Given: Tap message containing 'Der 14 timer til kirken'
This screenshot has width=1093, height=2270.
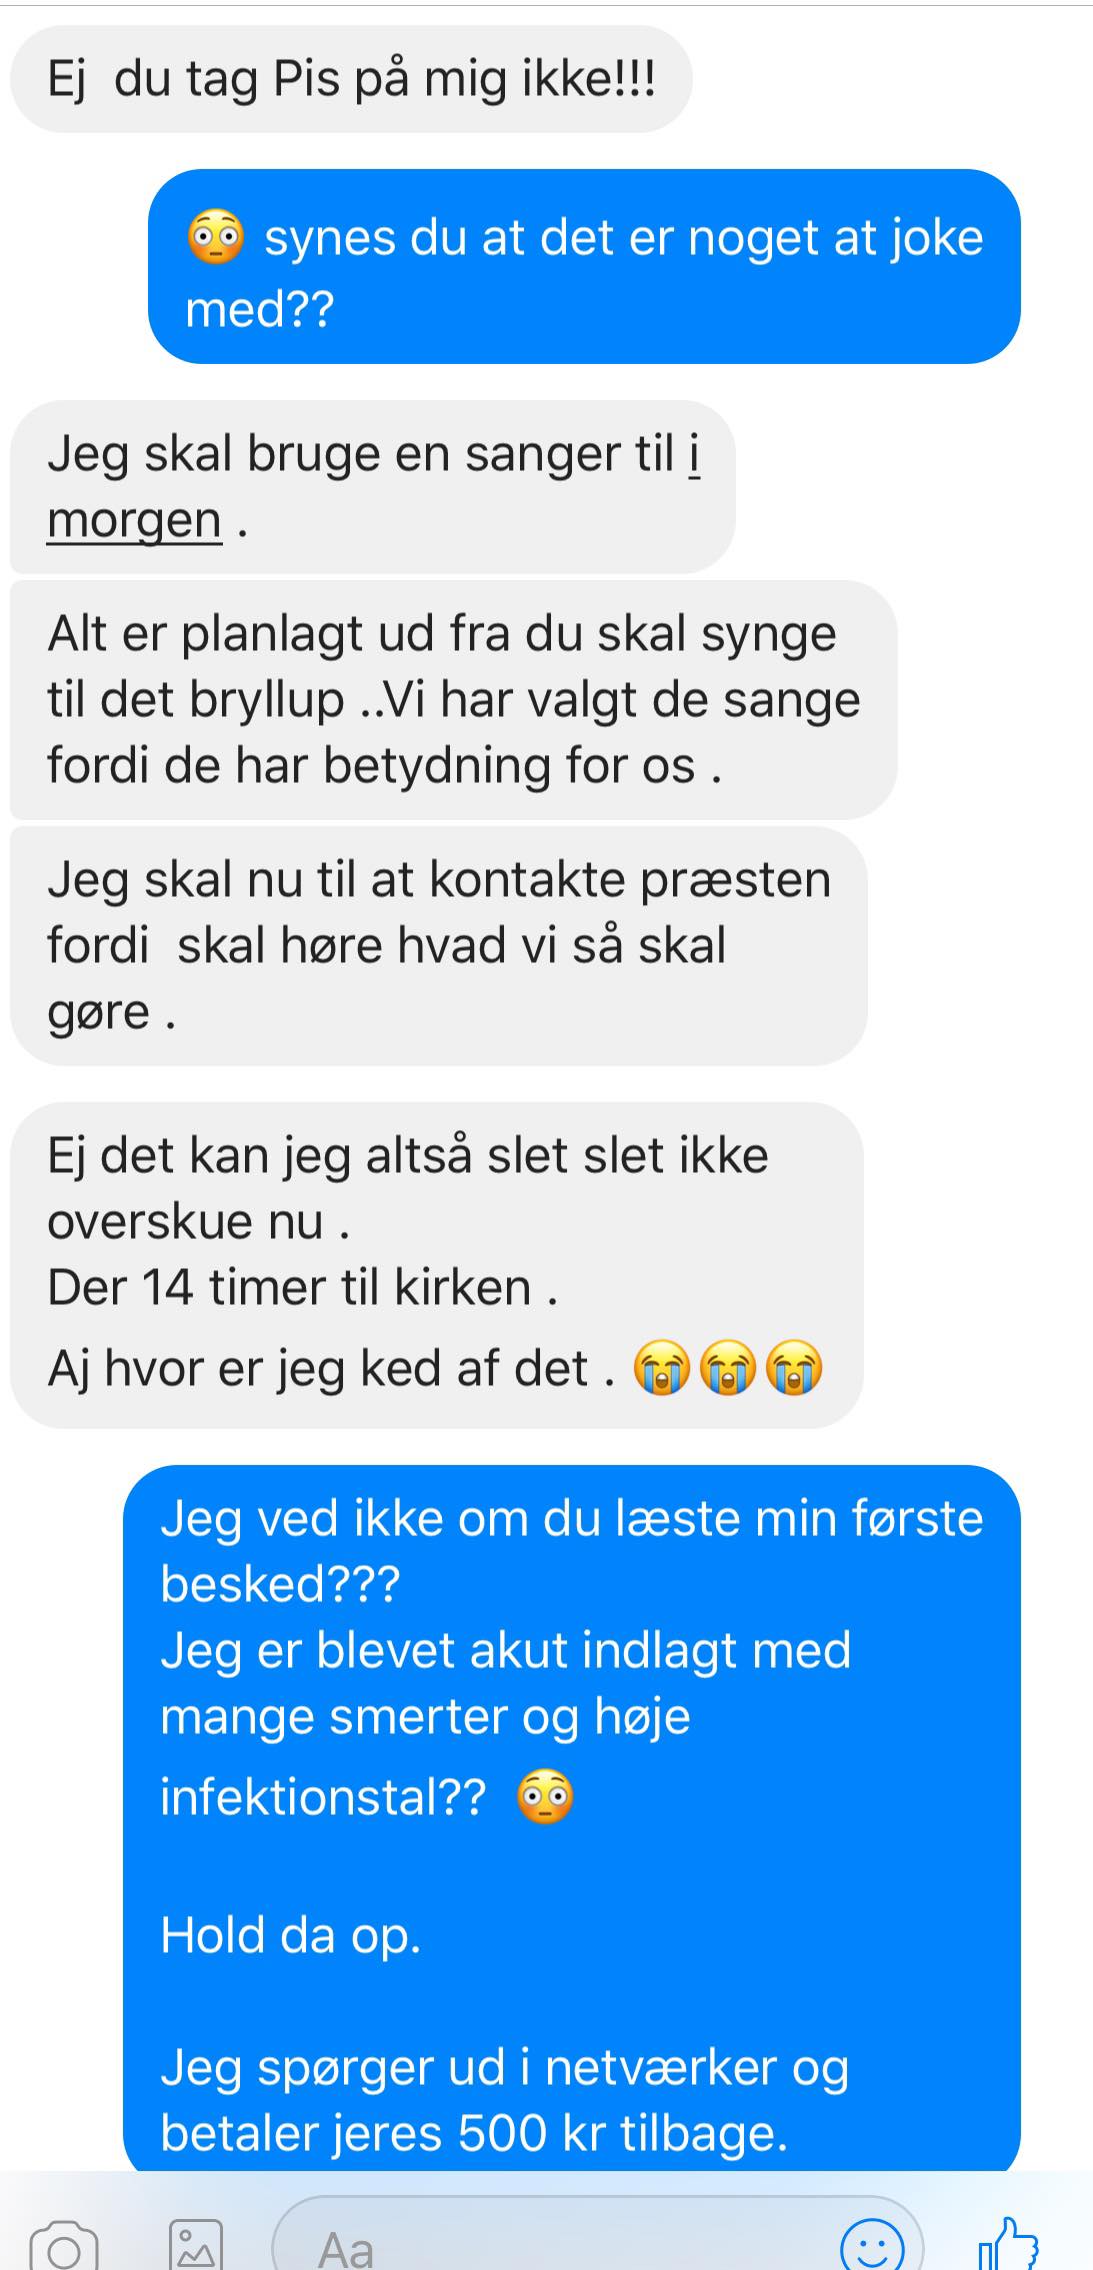Looking at the screenshot, I should pyautogui.click(x=436, y=1265).
